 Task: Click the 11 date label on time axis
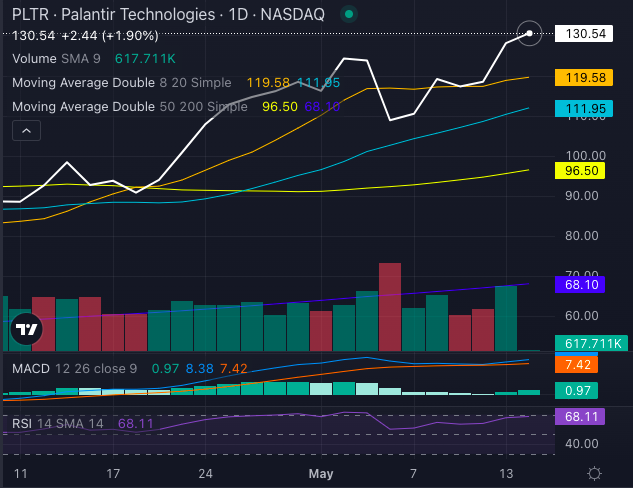point(21,473)
